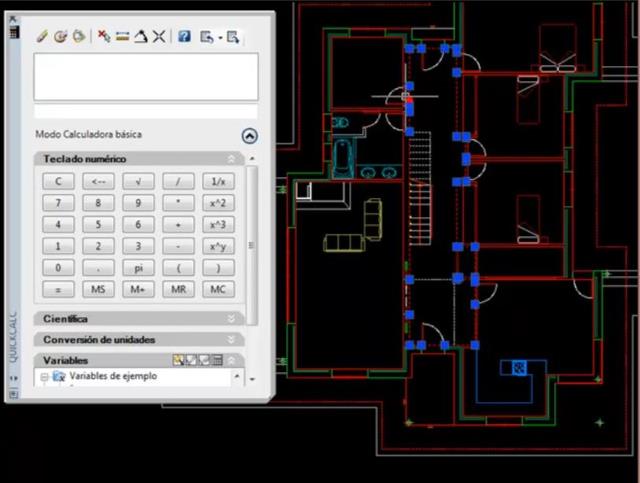
Task: Click the auto-hide arrows icon on QuickCalc bar
Action: pyautogui.click(x=14, y=378)
